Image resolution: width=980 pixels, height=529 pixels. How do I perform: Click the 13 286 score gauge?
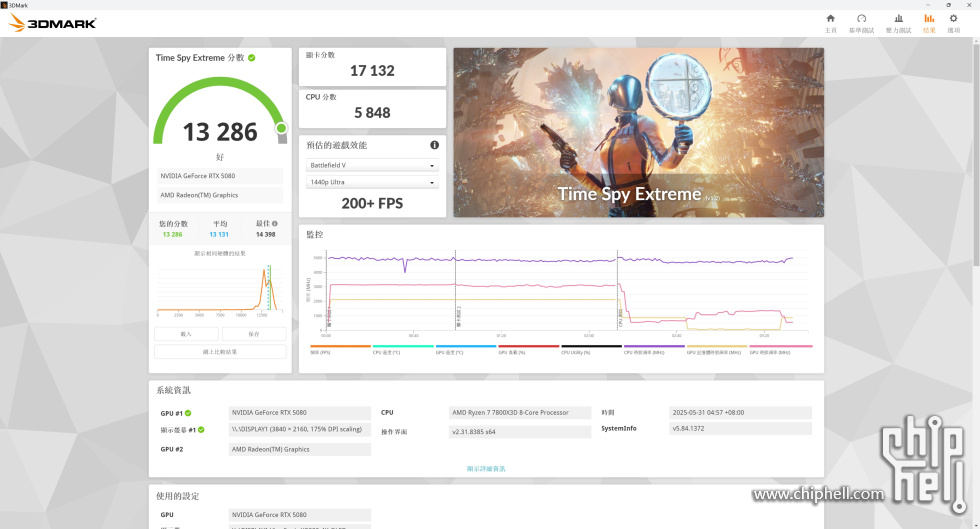tap(220, 113)
